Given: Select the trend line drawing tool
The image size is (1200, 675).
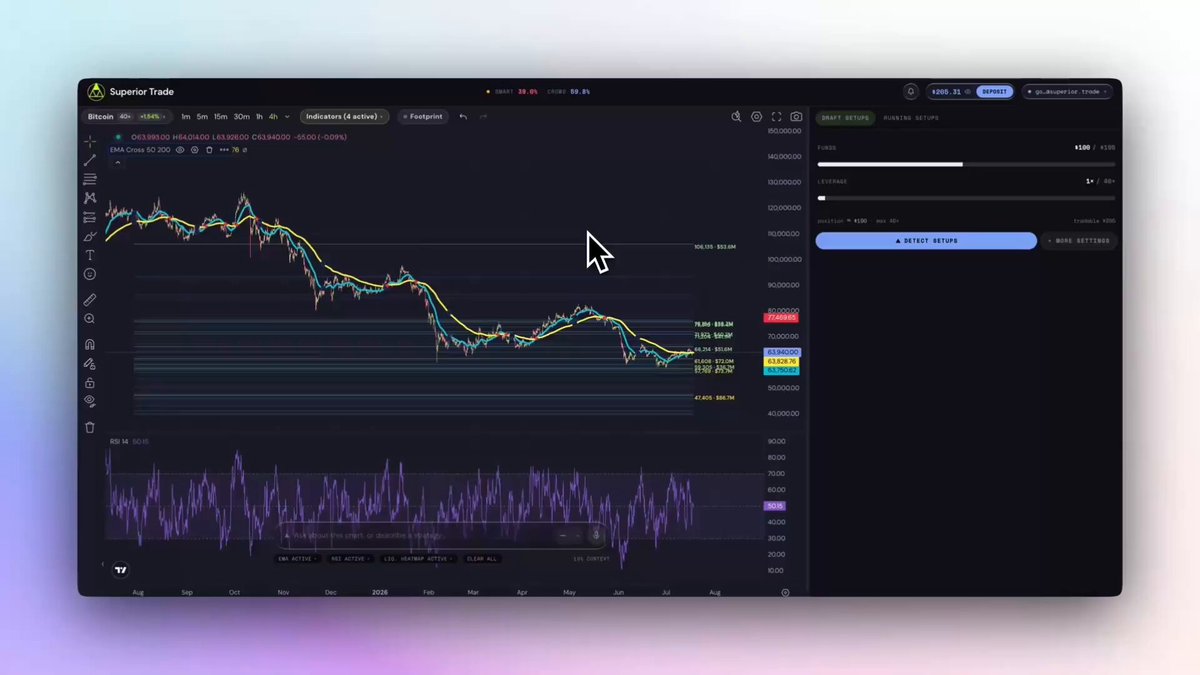Looking at the screenshot, I should (x=90, y=160).
